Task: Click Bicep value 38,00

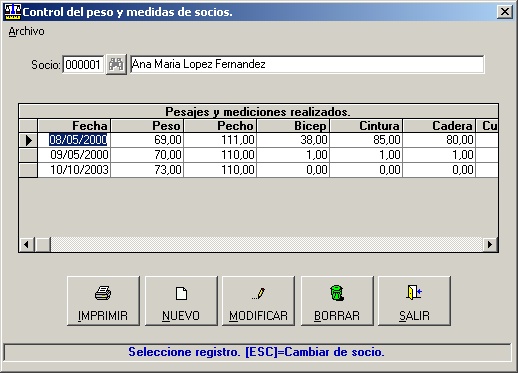Action: coord(293,140)
